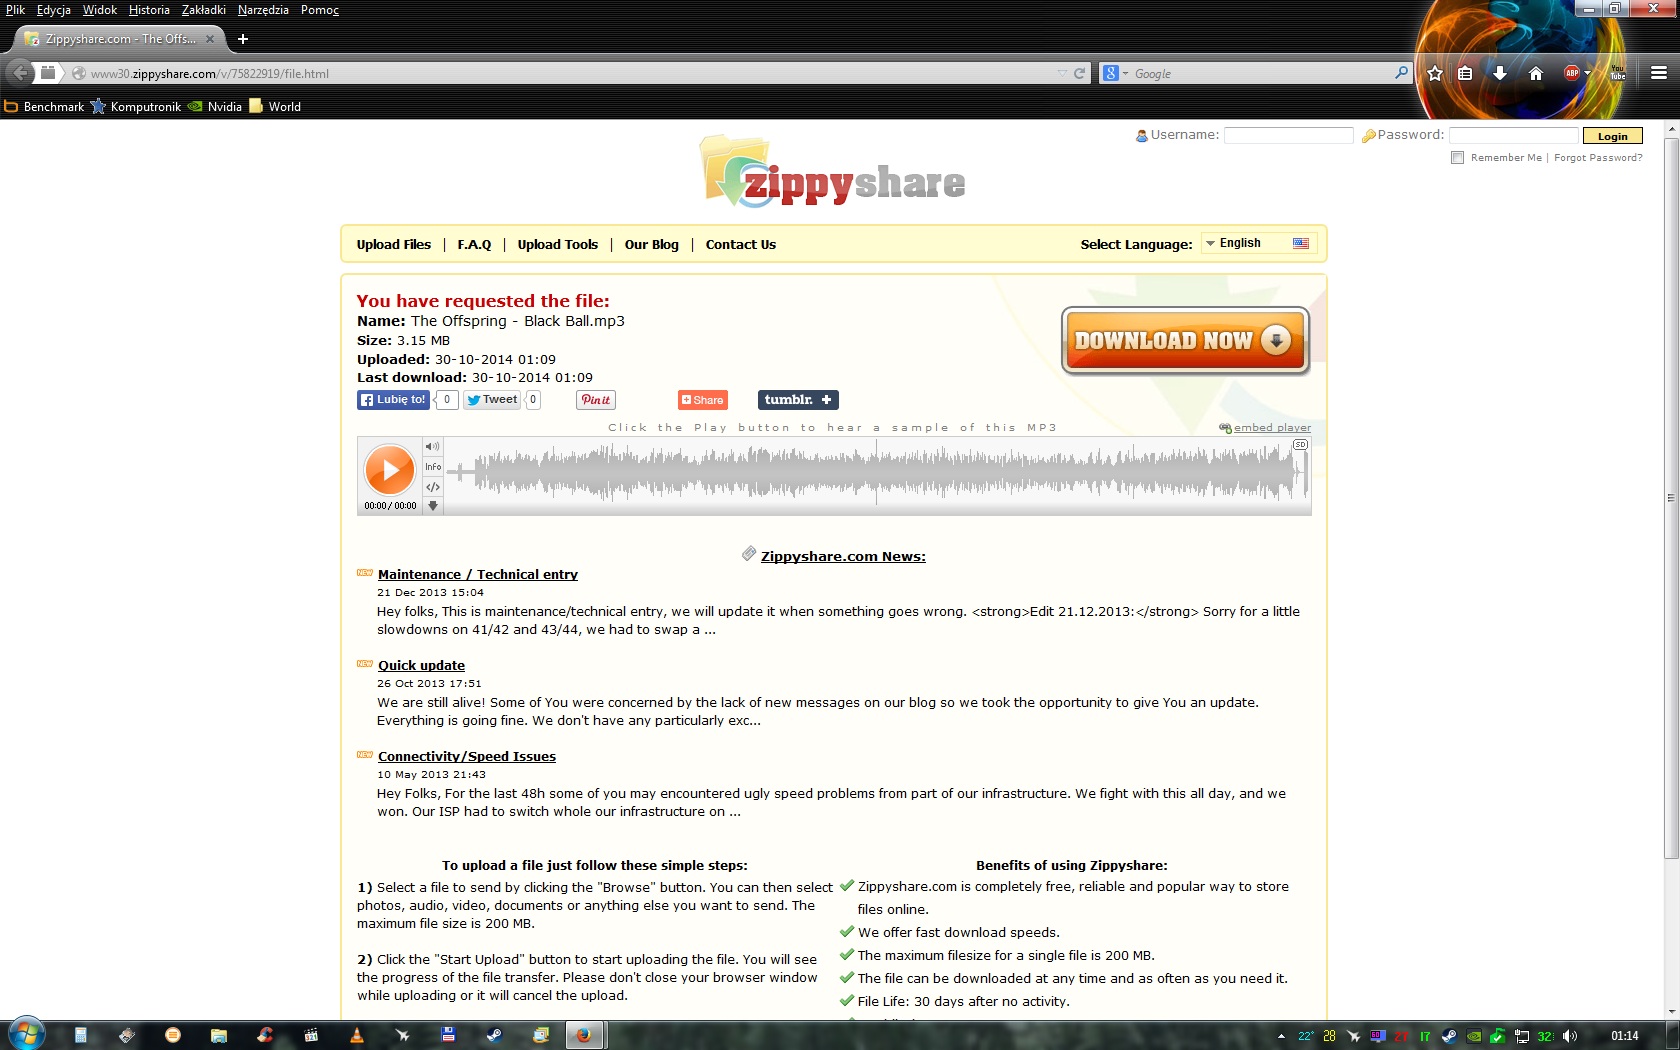Open the Firefox hamburger menu
The image size is (1680, 1050).
[1659, 73]
